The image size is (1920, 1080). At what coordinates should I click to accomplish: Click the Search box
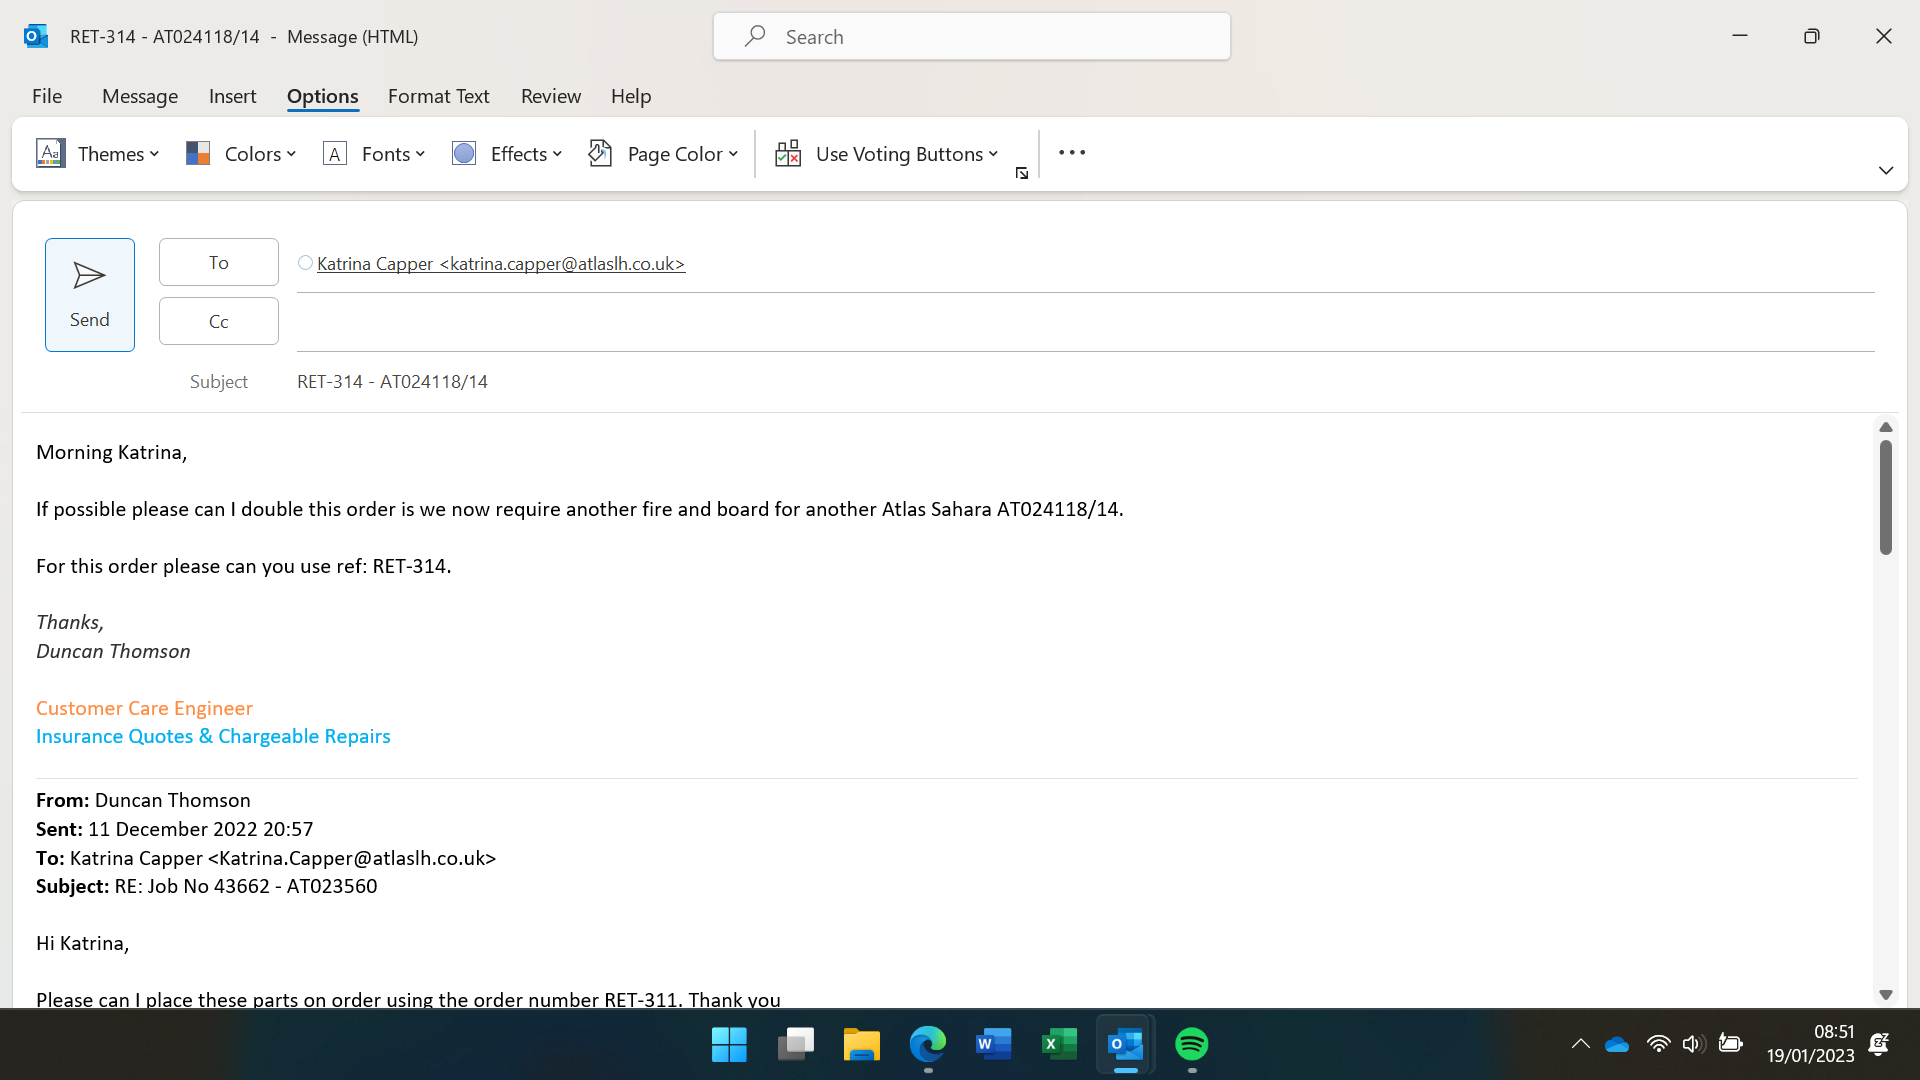(972, 37)
